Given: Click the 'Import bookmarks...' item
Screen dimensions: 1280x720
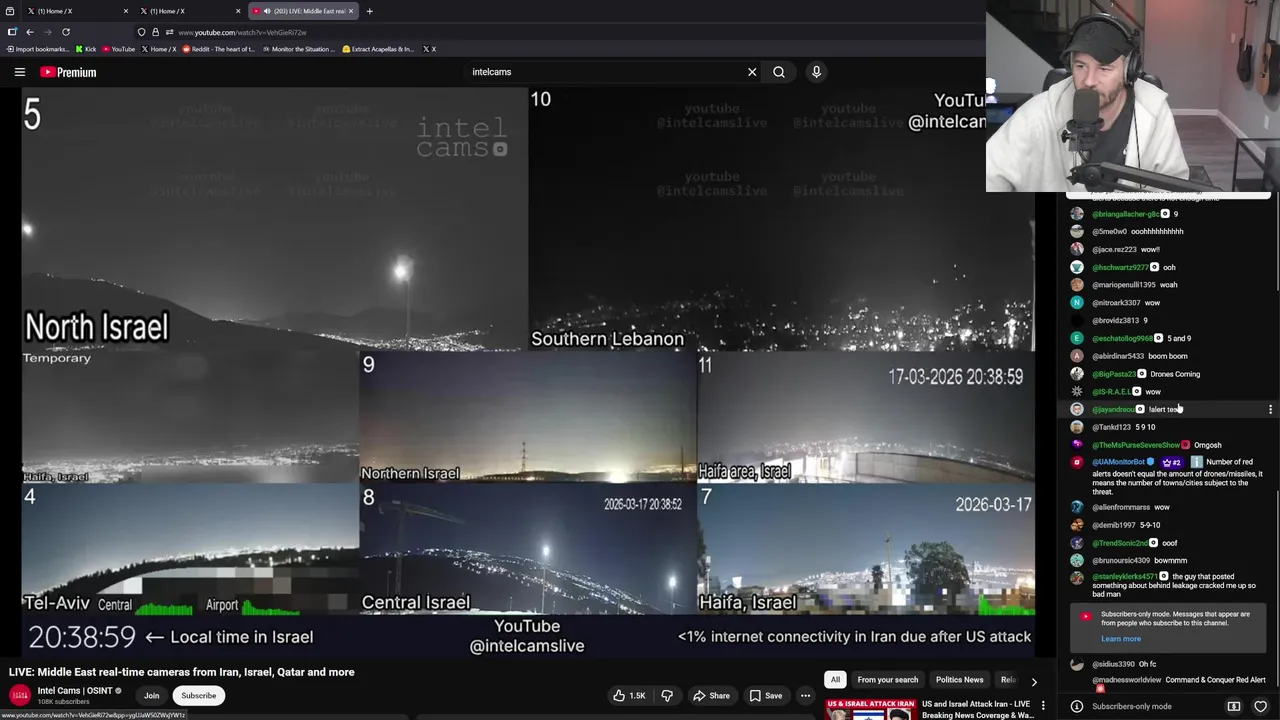Looking at the screenshot, I should (37, 49).
